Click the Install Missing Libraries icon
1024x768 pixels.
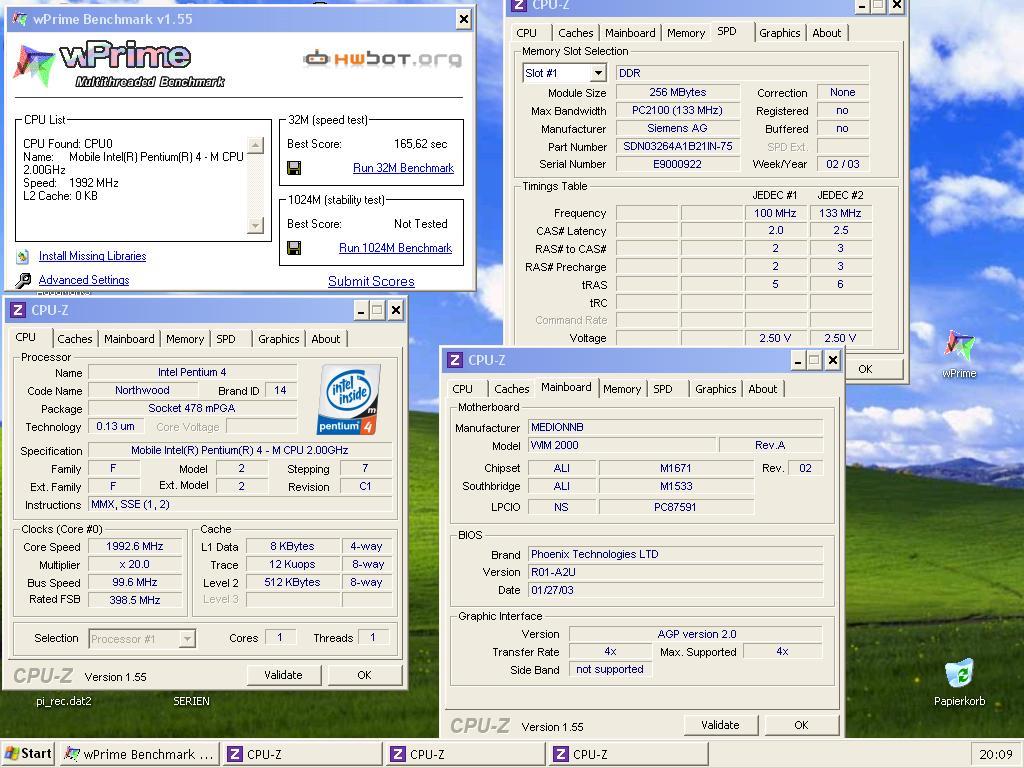(23, 256)
